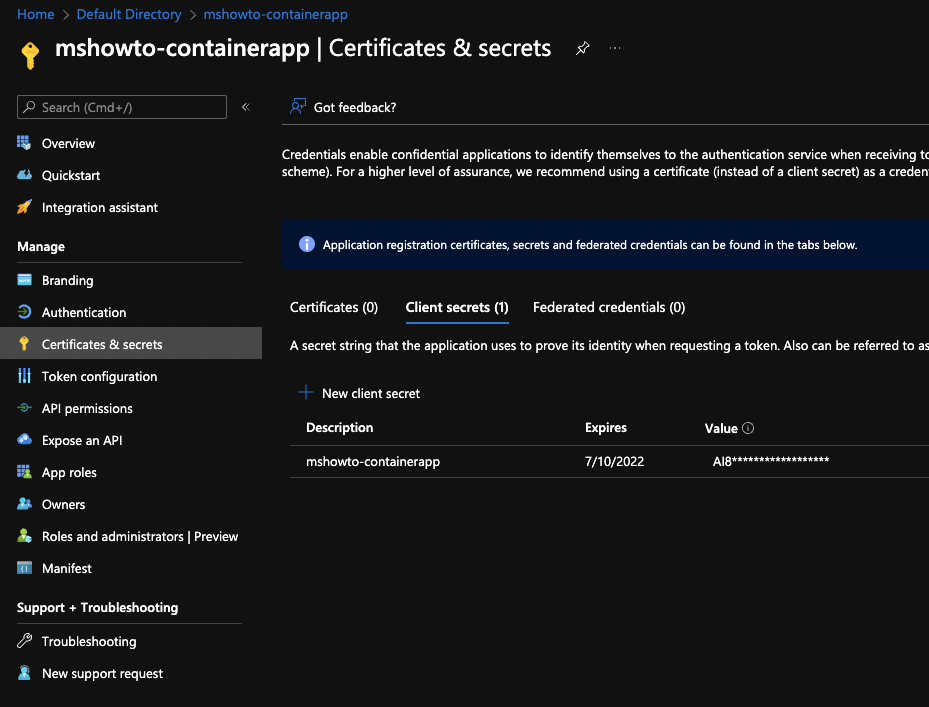Click the info icon next to Value
The height and width of the screenshot is (707, 929).
[748, 428]
